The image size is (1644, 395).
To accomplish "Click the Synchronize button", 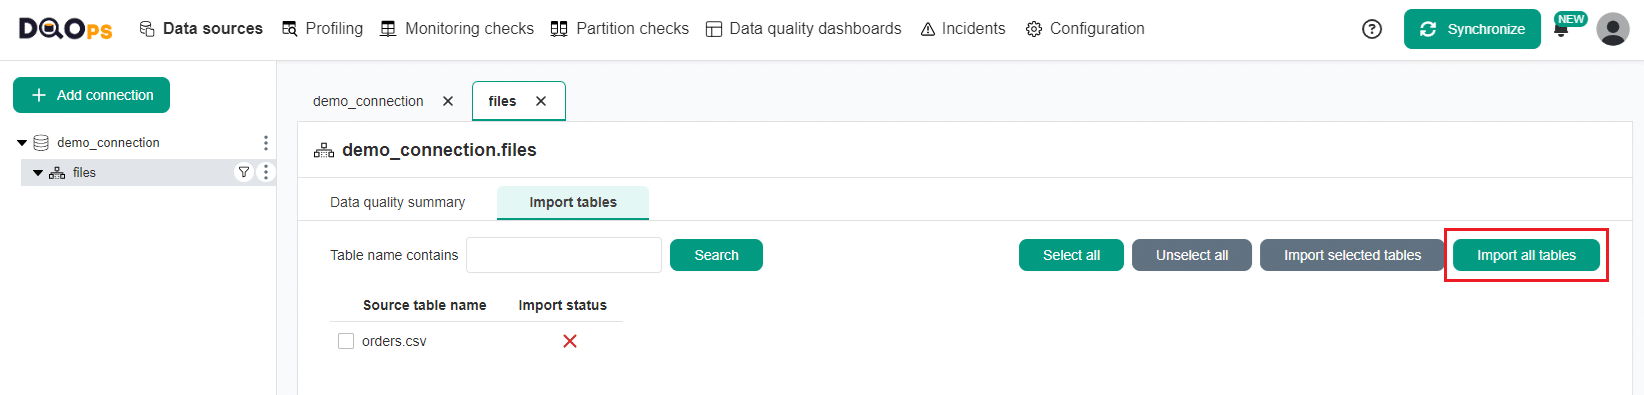I will [1472, 29].
